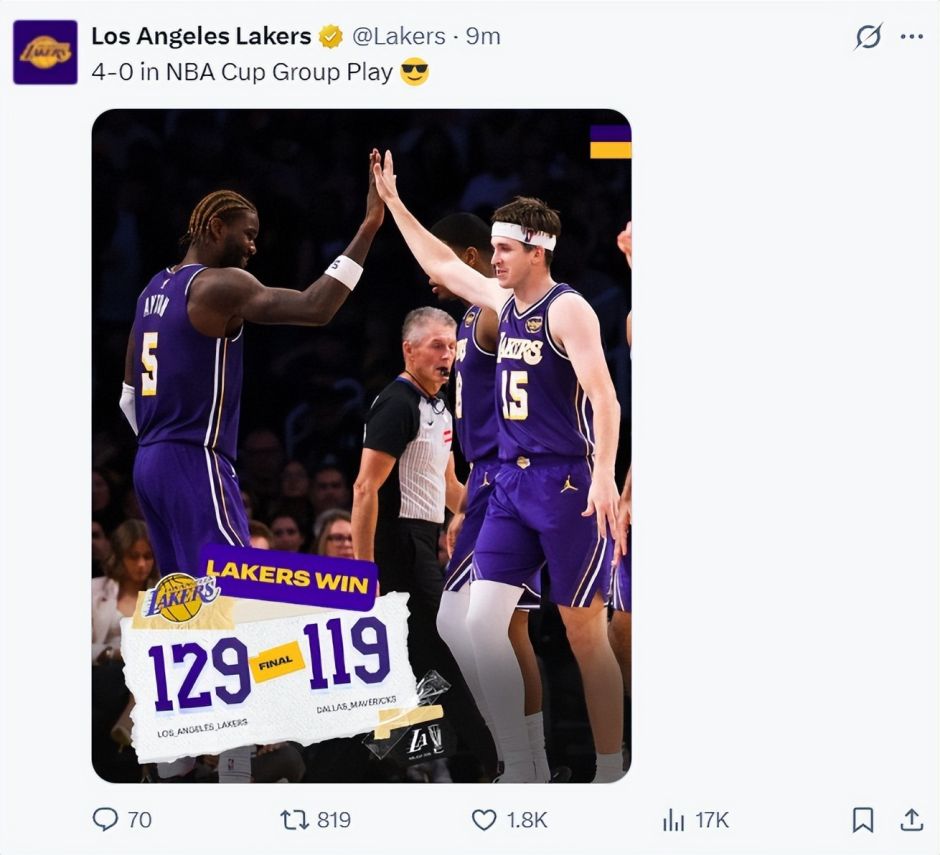The width and height of the screenshot is (940, 855).
Task: Click the 1.8K likes count
Action: click(x=526, y=820)
